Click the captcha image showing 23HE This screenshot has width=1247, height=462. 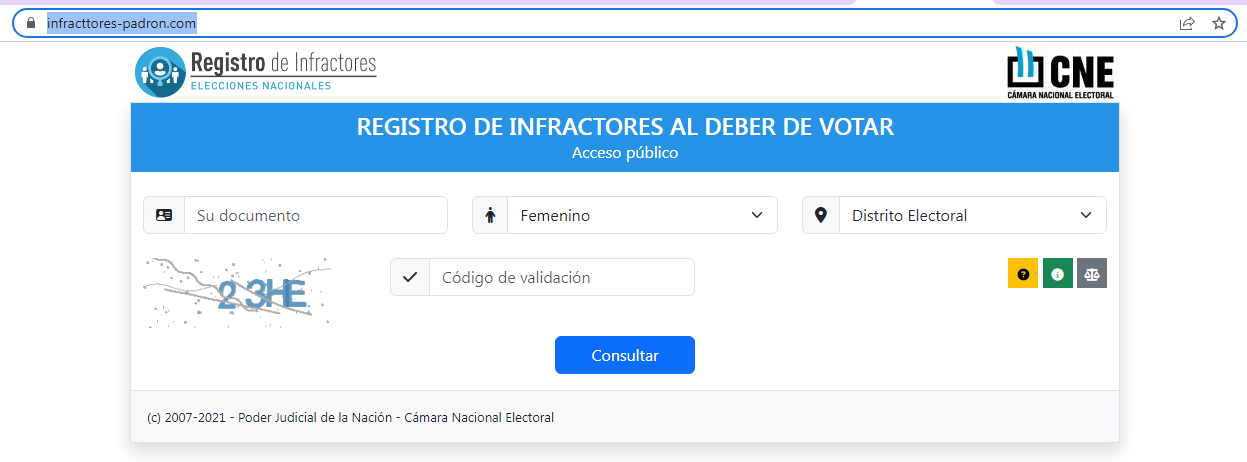[x=239, y=291]
